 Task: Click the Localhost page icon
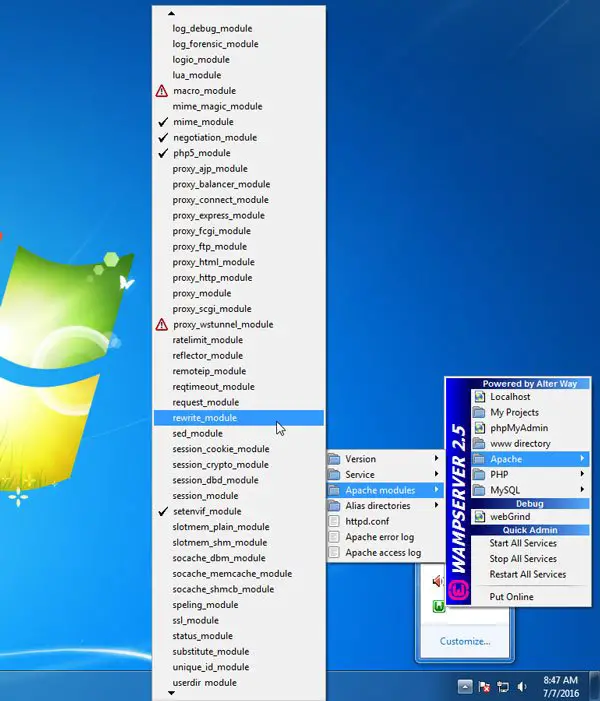pos(479,397)
